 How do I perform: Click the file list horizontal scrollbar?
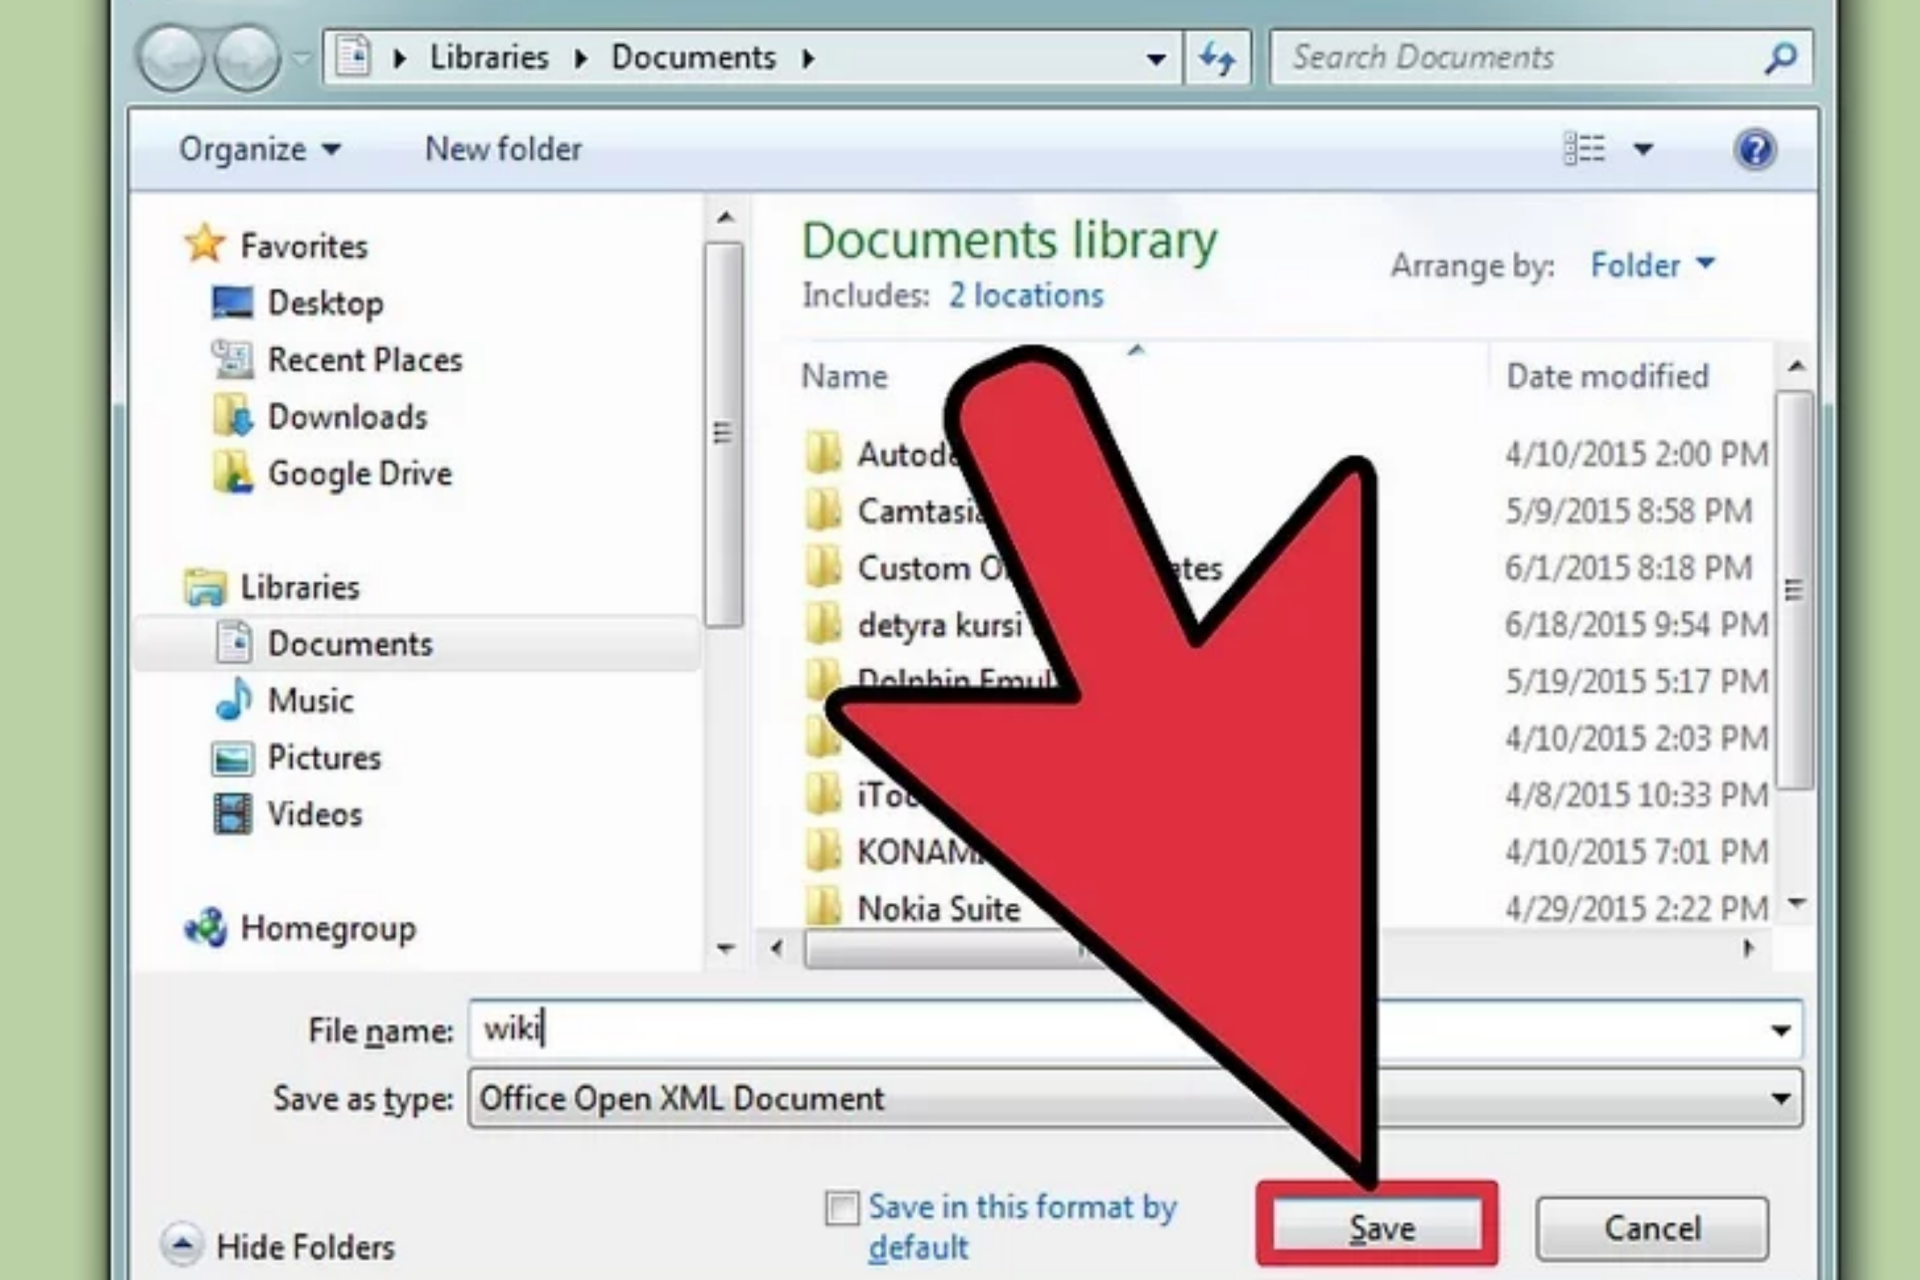click(x=930, y=948)
